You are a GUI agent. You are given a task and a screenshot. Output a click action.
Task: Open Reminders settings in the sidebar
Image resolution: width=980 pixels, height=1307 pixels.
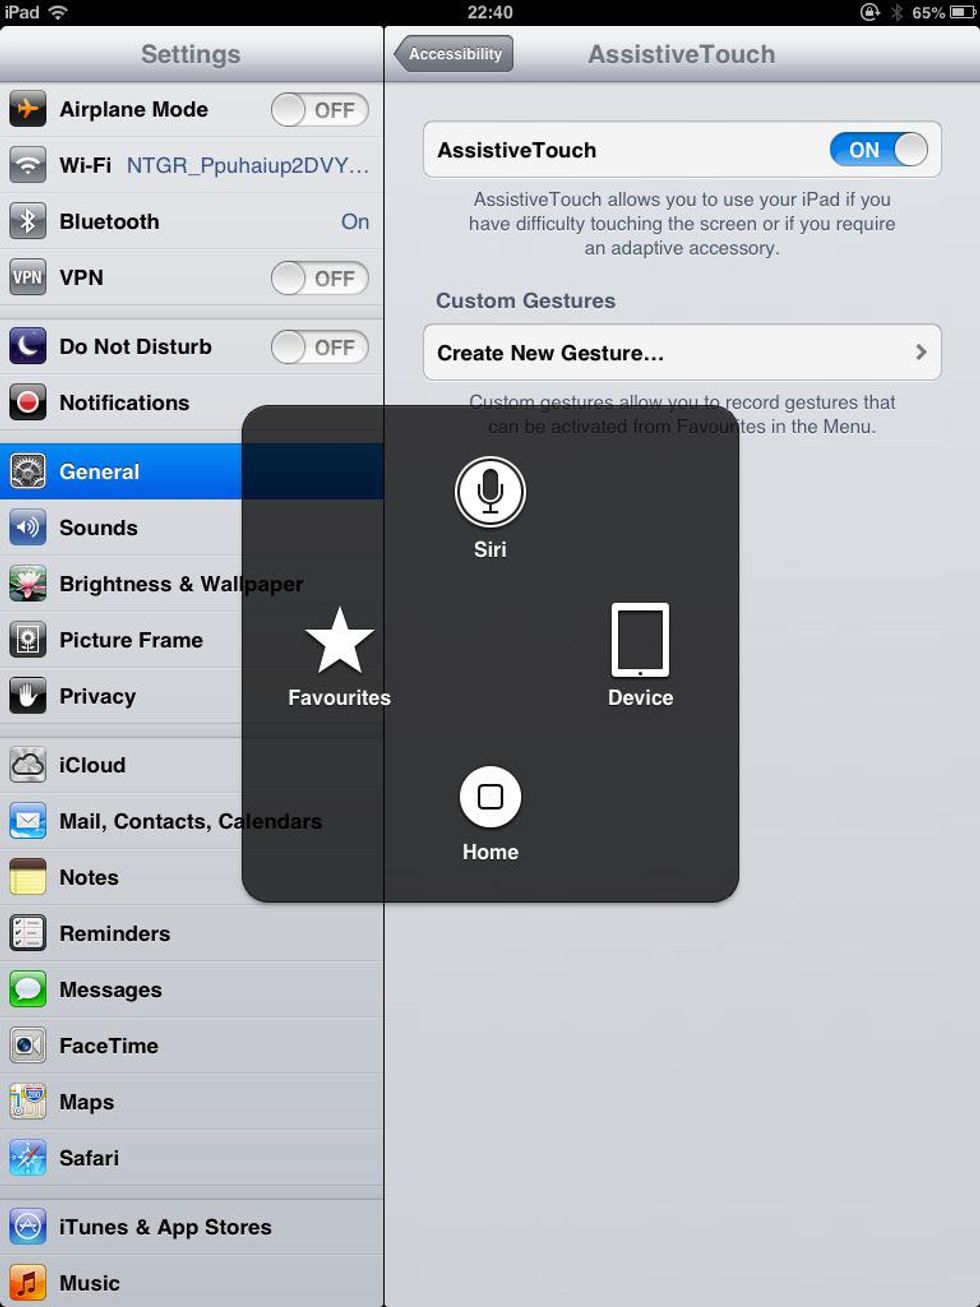[114, 934]
